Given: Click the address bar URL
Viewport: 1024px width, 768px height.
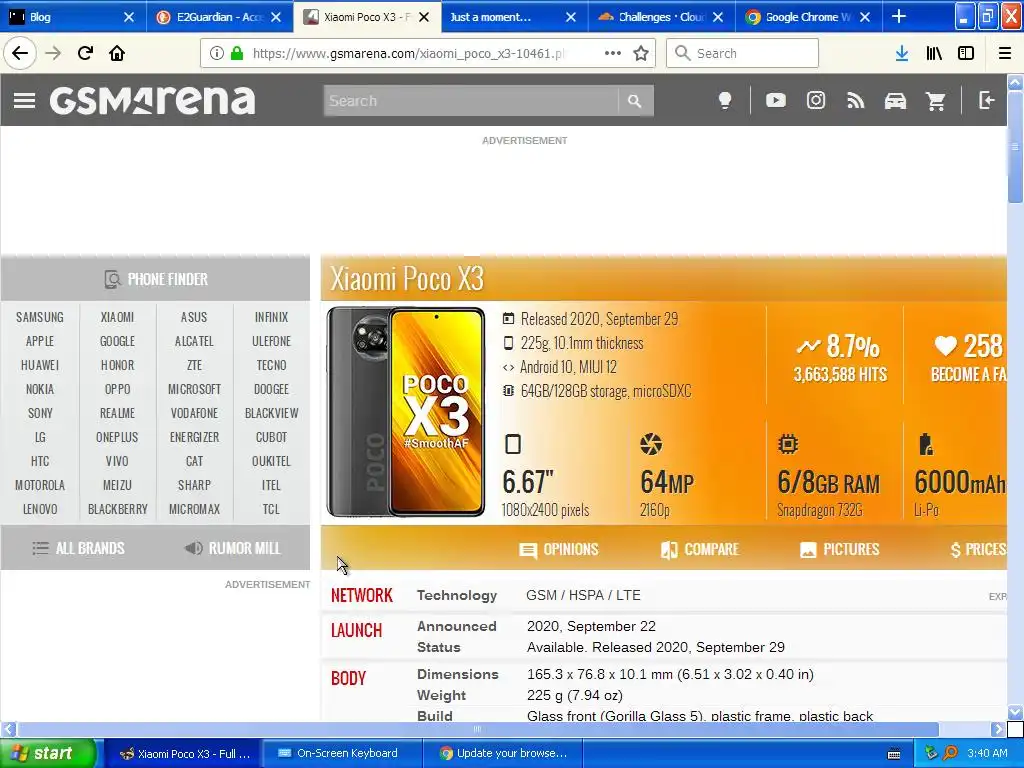Looking at the screenshot, I should (x=409, y=54).
